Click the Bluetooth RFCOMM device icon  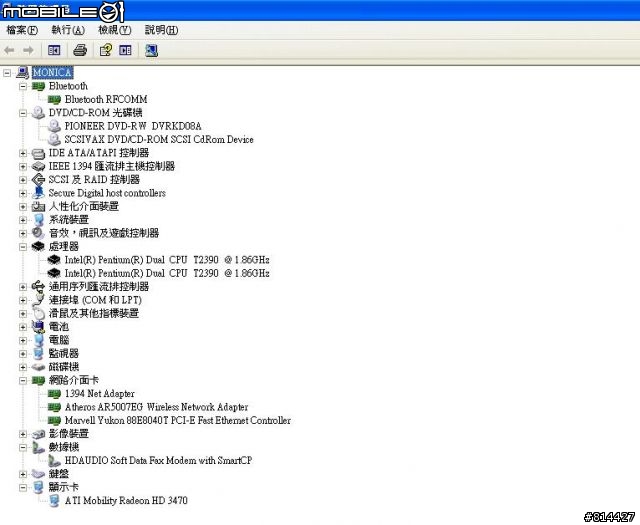54,100
